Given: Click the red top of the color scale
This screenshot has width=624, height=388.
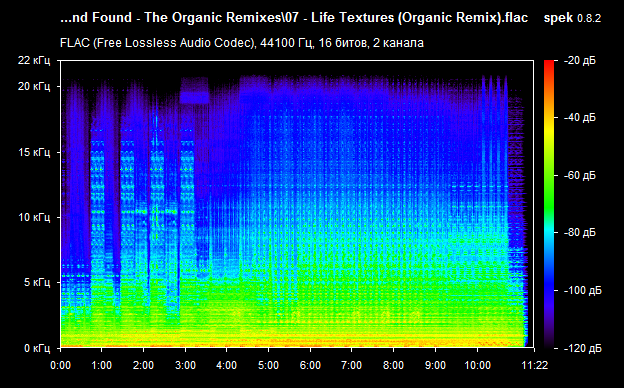Looking at the screenshot, I should coord(549,66).
